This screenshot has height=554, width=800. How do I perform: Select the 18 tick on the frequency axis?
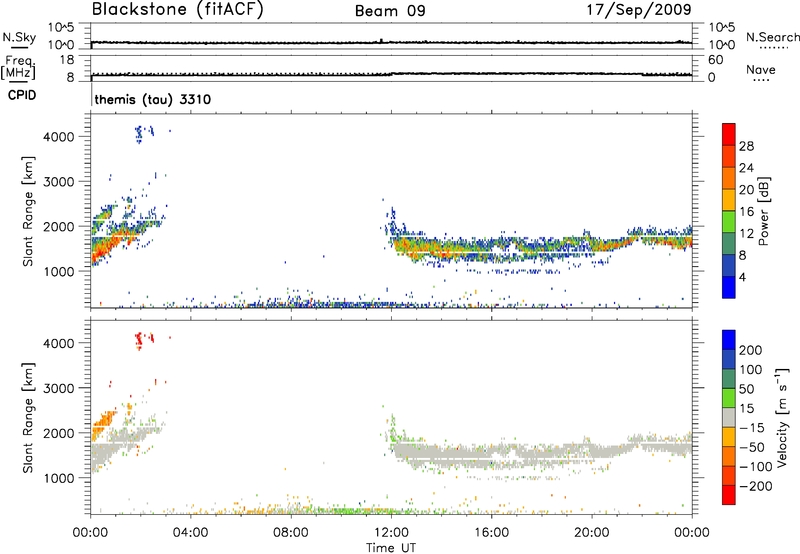point(67,60)
